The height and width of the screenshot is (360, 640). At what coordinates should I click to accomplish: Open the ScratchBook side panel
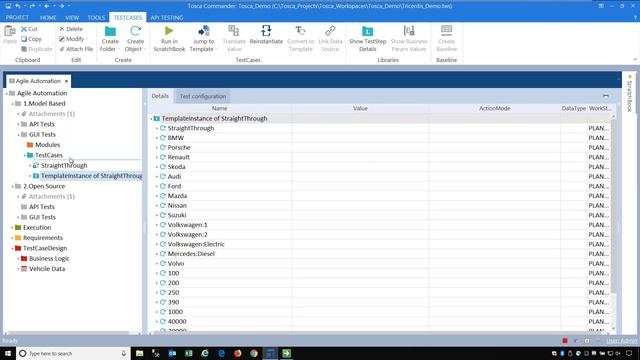click(629, 94)
